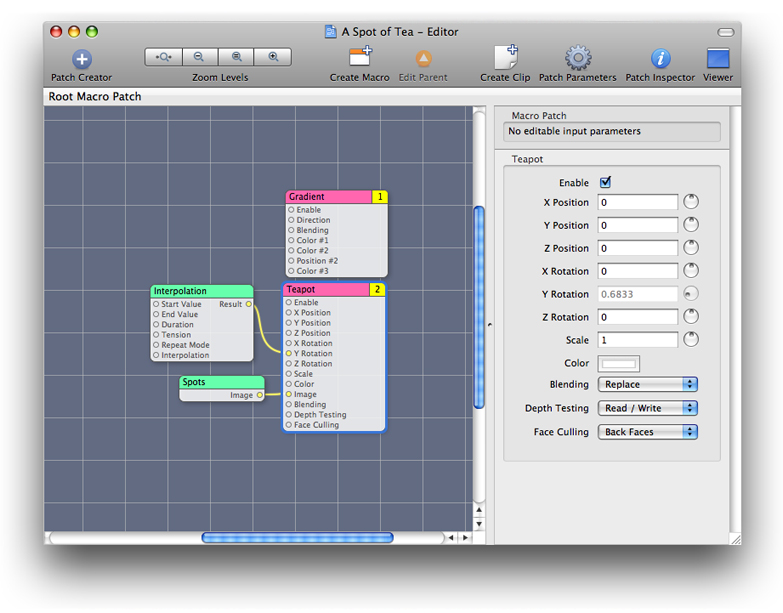
Task: Open the Face Culling dropdown
Action: click(x=647, y=432)
